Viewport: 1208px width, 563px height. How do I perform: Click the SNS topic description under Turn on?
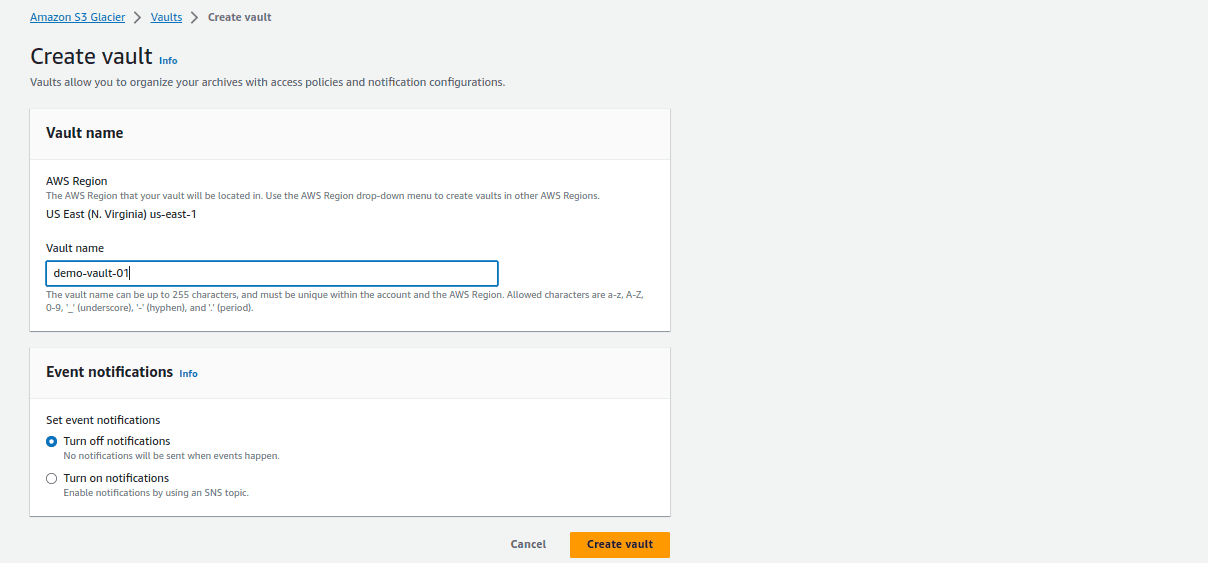pos(156,493)
